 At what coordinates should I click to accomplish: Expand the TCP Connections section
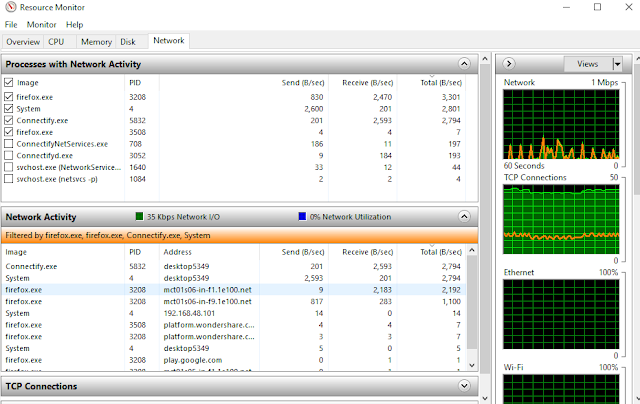point(464,386)
